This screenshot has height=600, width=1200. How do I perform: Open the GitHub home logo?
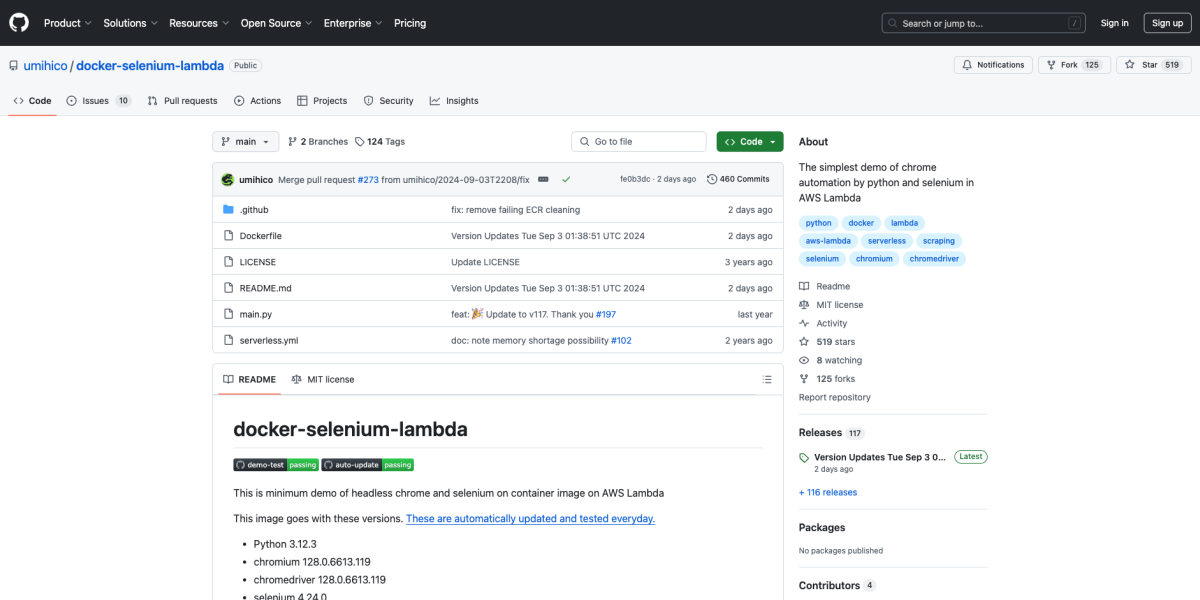18,22
